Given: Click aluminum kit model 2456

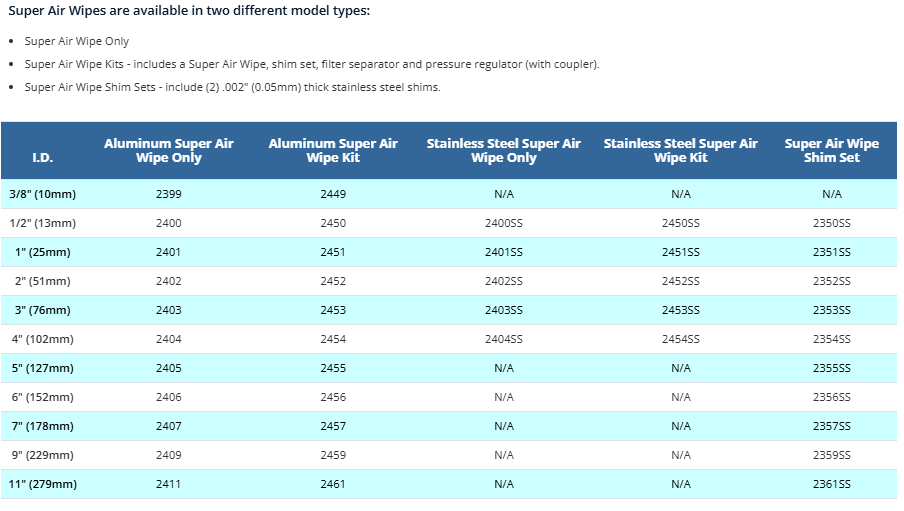Looking at the screenshot, I should click(333, 397).
